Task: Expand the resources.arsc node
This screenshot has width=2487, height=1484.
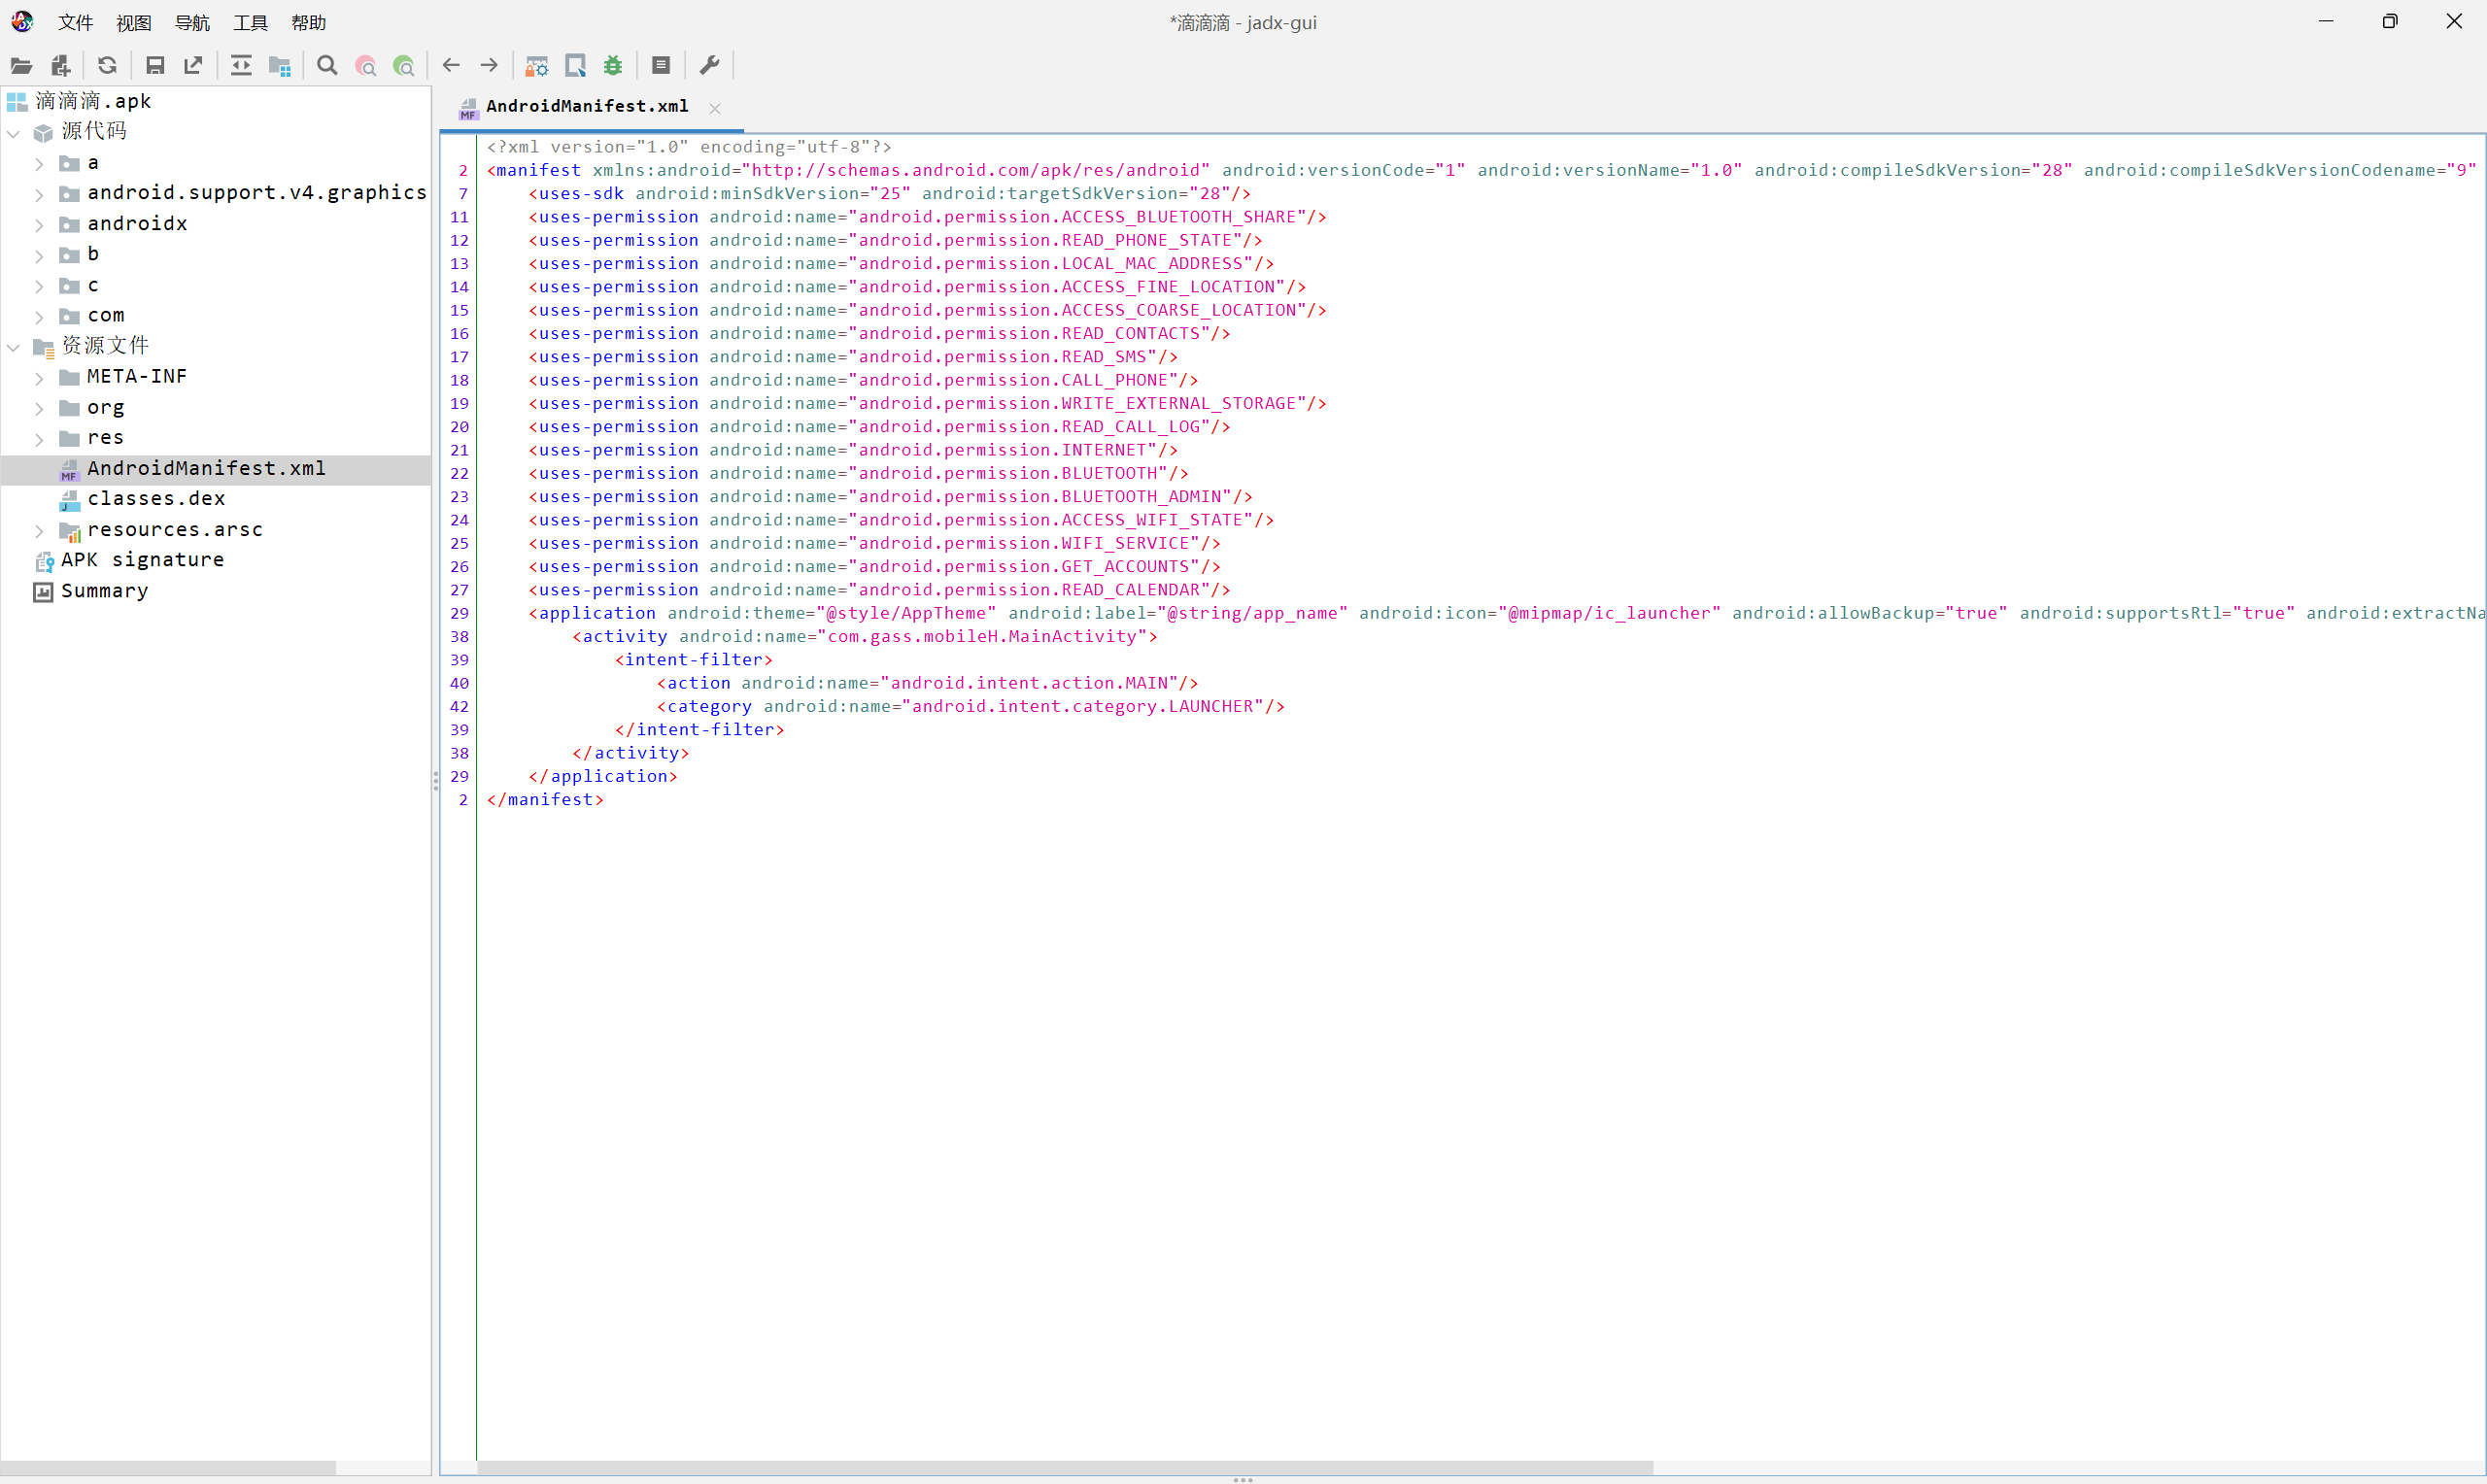Action: pos(39,531)
